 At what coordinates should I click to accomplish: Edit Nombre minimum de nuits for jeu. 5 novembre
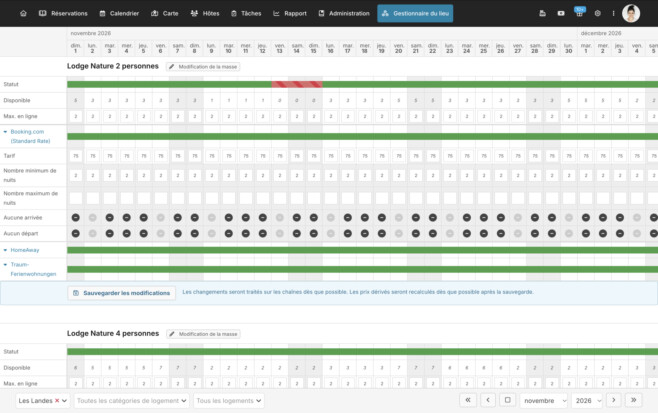pos(144,175)
